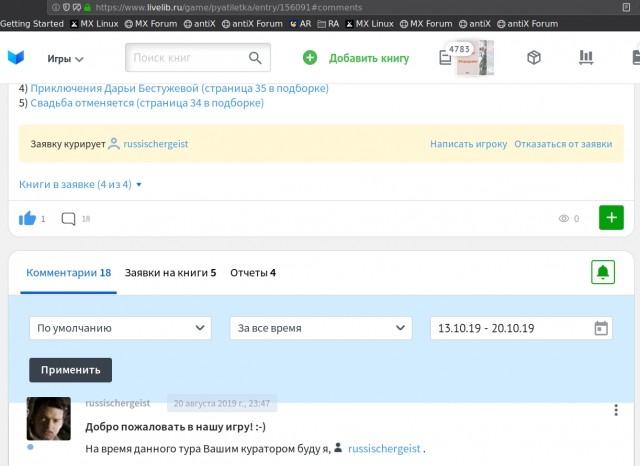640x466 pixels.
Task: Click the green plus add-book icon
Action: coord(310,58)
